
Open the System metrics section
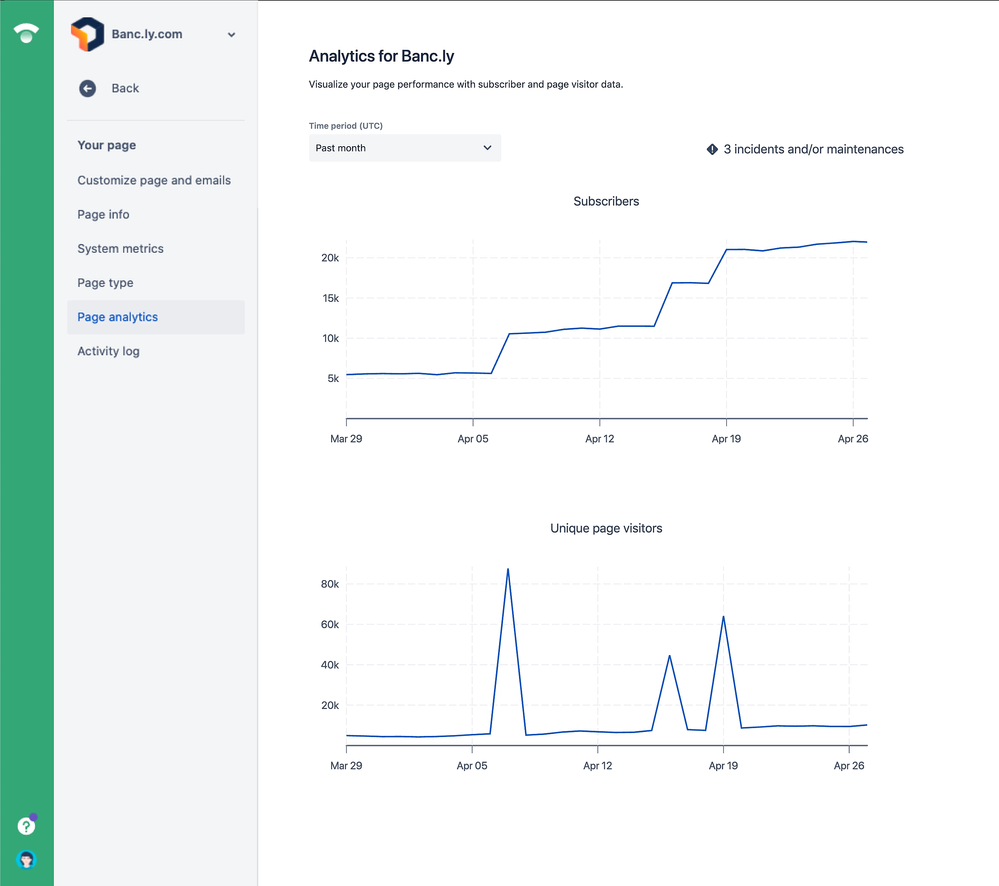click(x=118, y=248)
